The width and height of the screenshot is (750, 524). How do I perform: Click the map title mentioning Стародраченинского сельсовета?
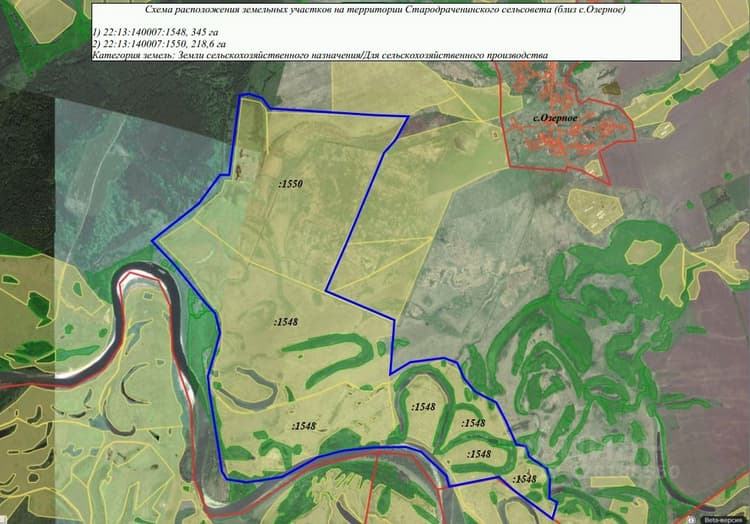coord(386,10)
